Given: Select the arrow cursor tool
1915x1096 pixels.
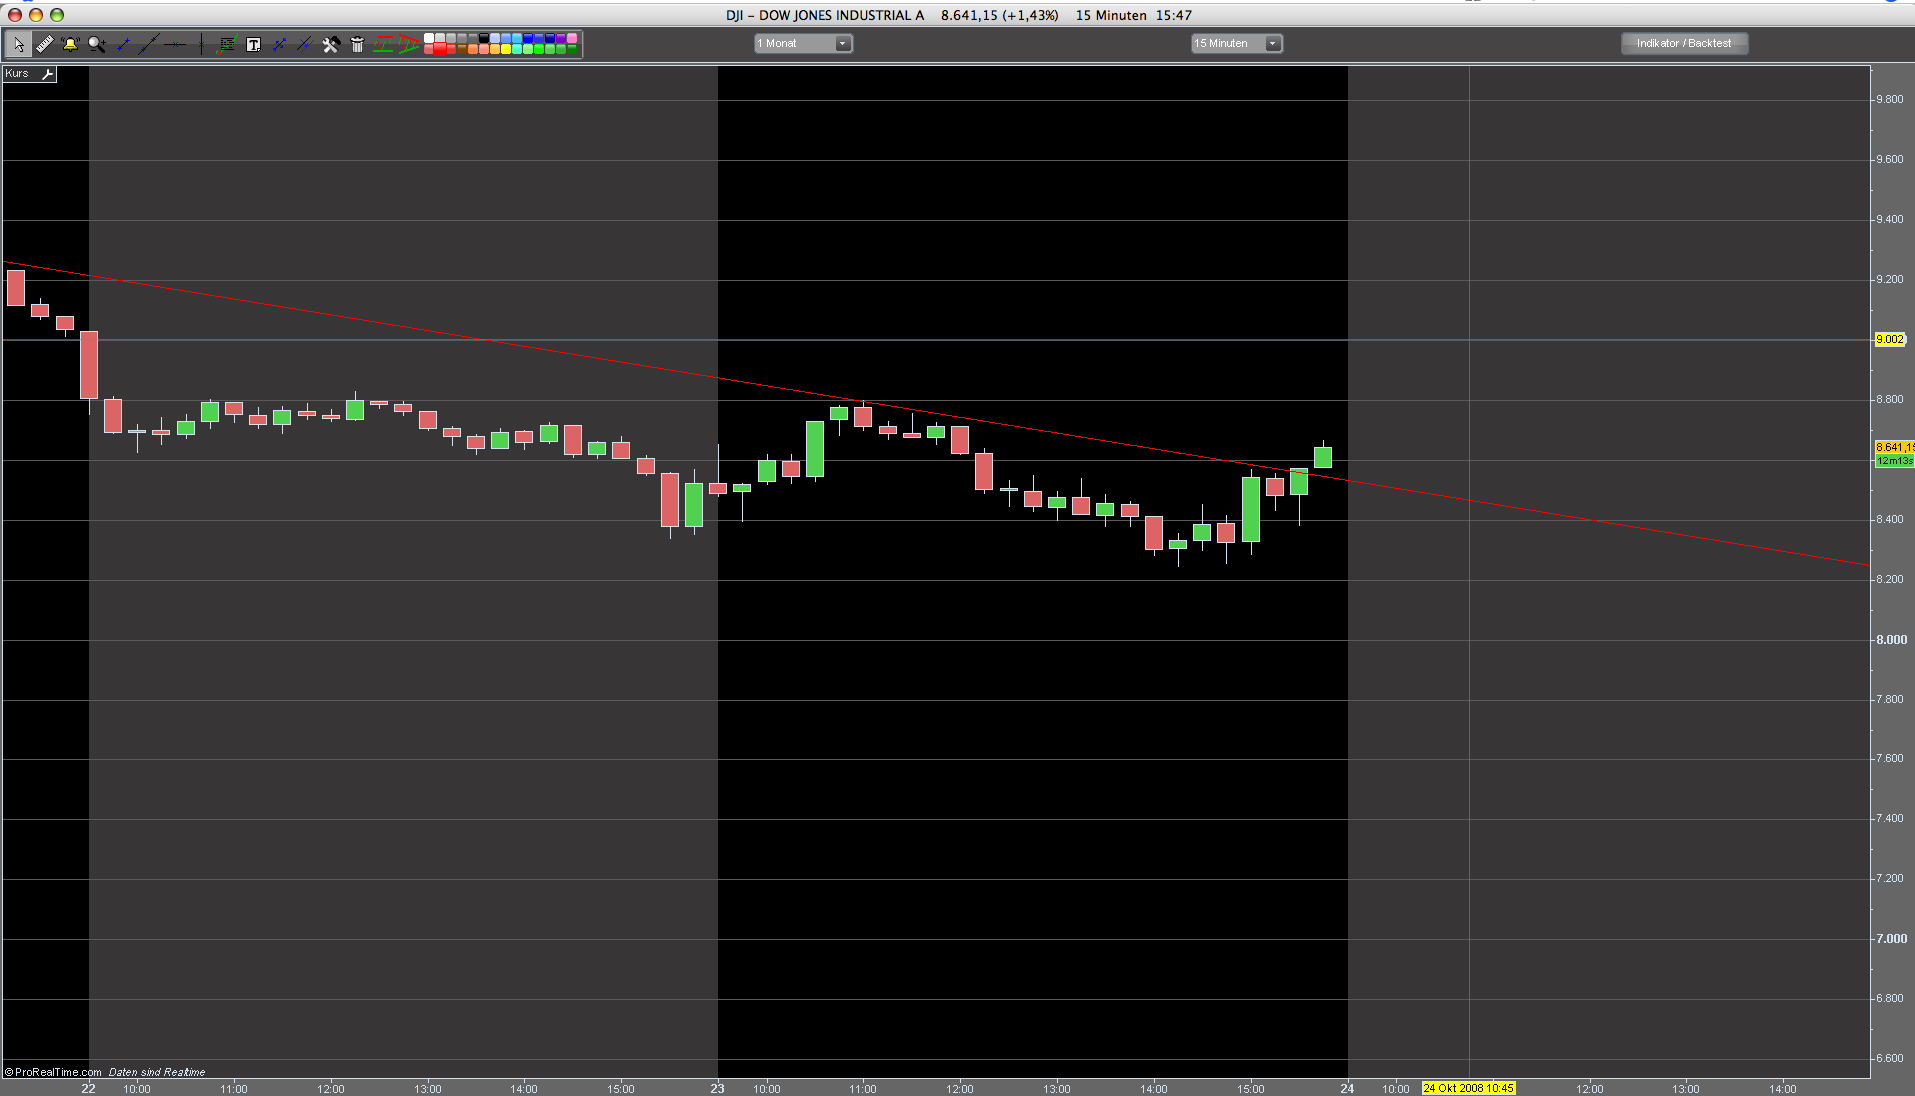Looking at the screenshot, I should 18,44.
